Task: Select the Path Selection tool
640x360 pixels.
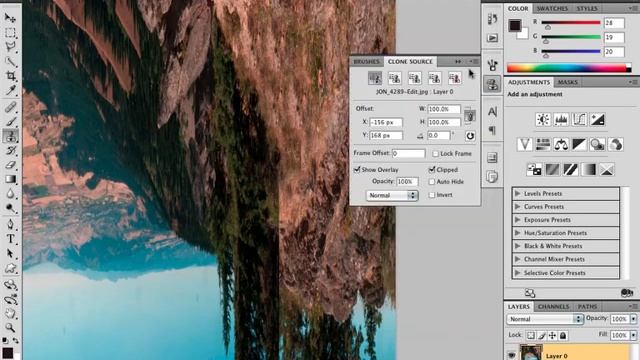Action: [x=10, y=254]
